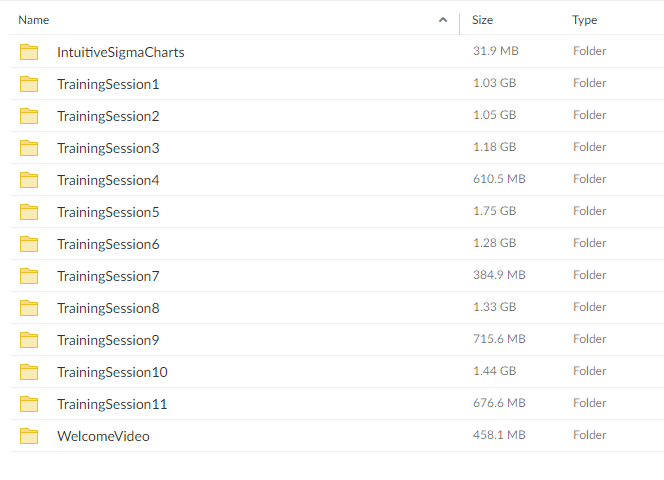
Task: Open the TrainingSession2 folder name
Action: [x=108, y=116]
